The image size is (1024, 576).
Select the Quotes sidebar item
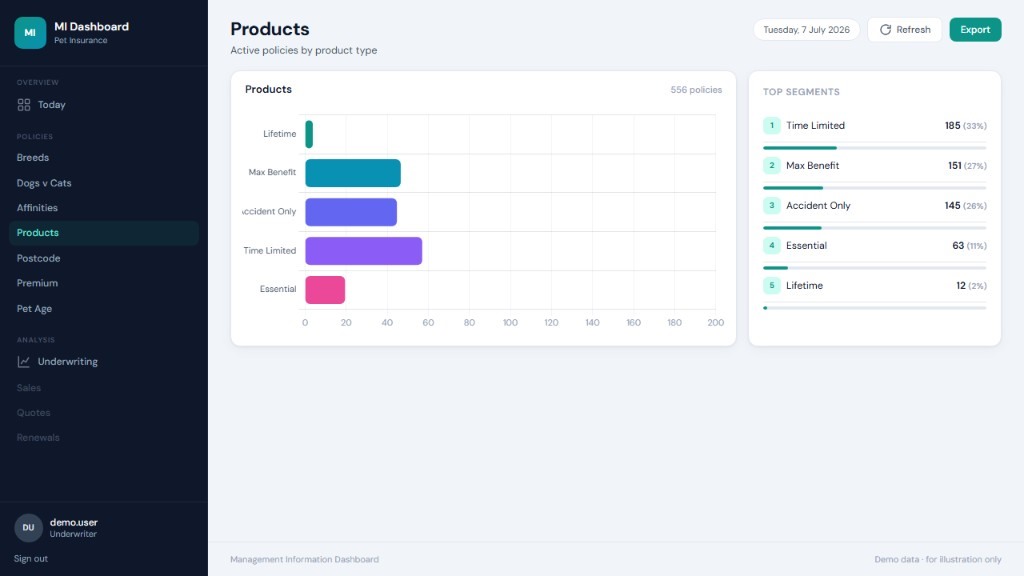coord(104,413)
